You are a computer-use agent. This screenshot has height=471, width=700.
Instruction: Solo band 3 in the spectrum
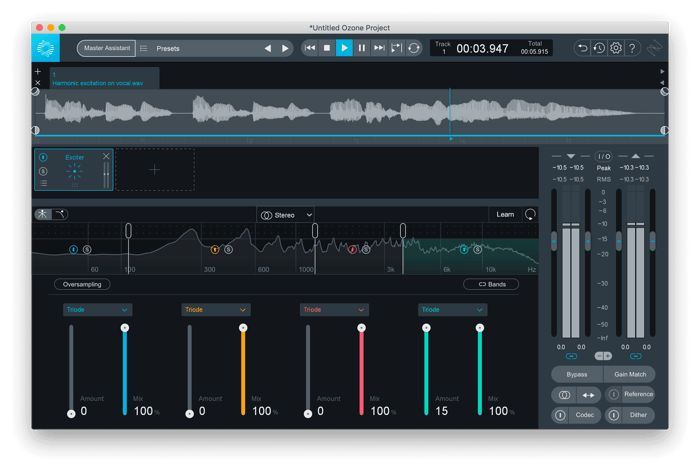click(366, 250)
